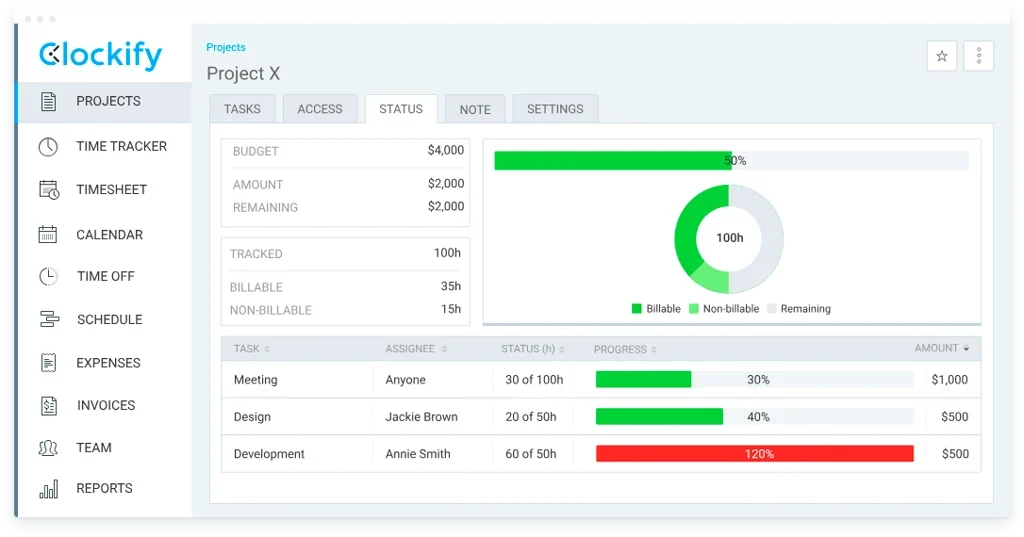
Task: Click the 50% budget progress bar
Action: [731, 161]
